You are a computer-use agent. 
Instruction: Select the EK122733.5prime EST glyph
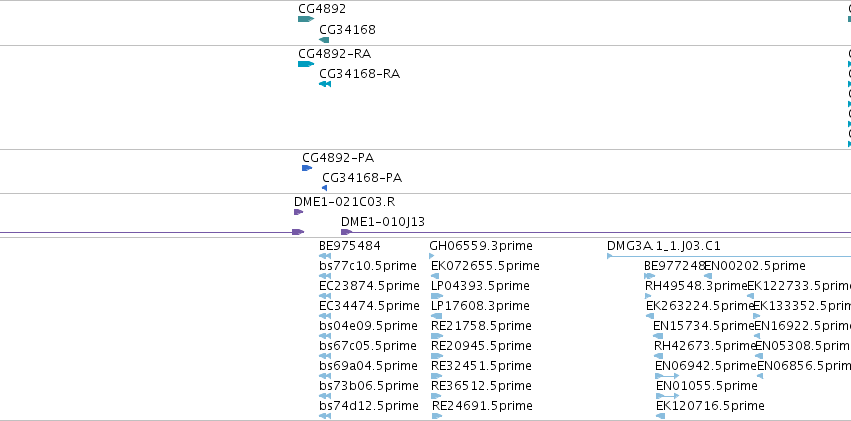pos(751,296)
